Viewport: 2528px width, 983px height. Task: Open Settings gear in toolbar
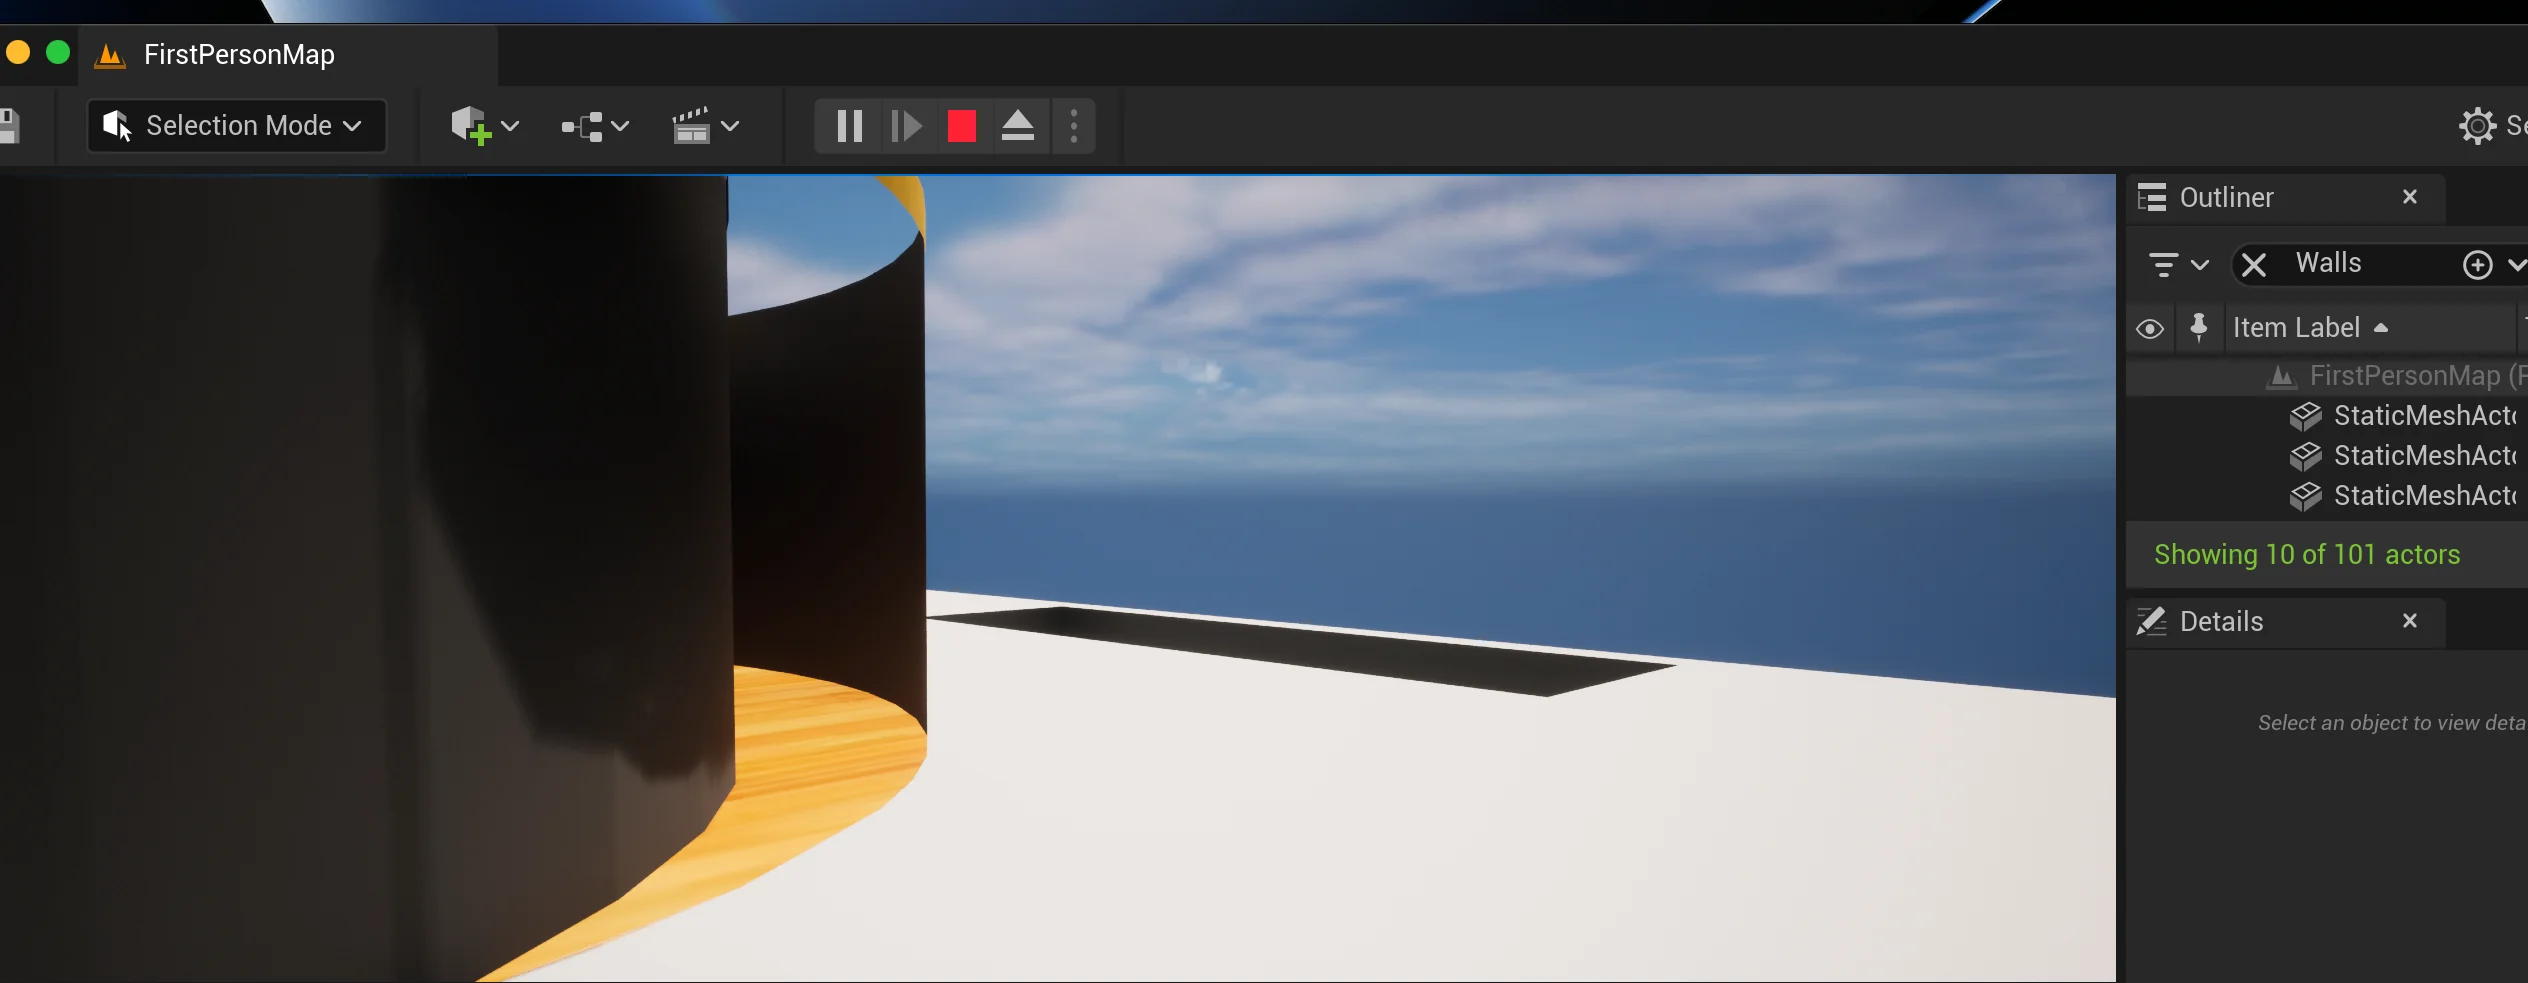pos(2478,126)
